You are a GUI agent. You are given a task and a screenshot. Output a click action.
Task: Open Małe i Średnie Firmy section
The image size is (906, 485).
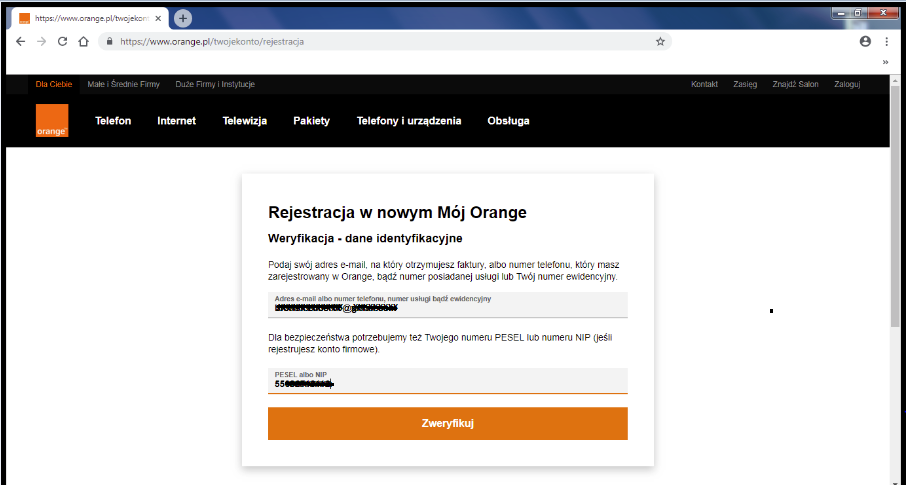[x=124, y=84]
